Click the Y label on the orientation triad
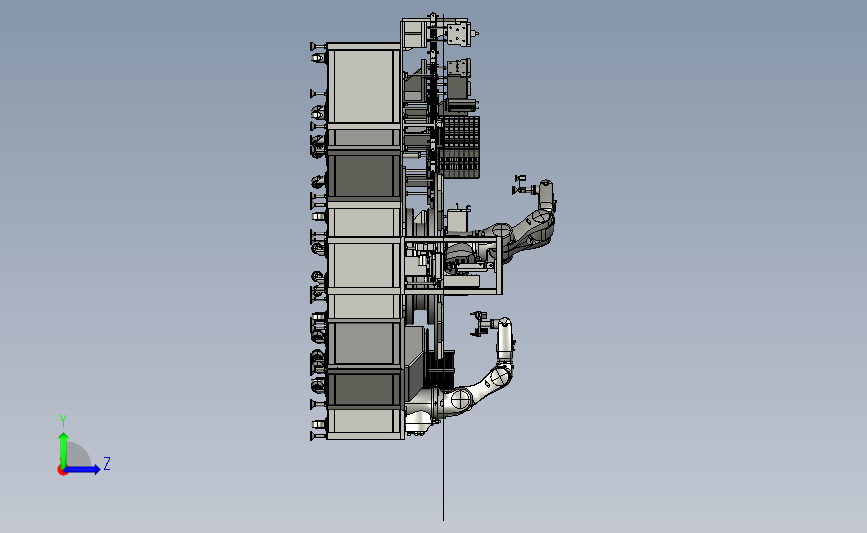Image resolution: width=867 pixels, height=533 pixels. click(63, 421)
